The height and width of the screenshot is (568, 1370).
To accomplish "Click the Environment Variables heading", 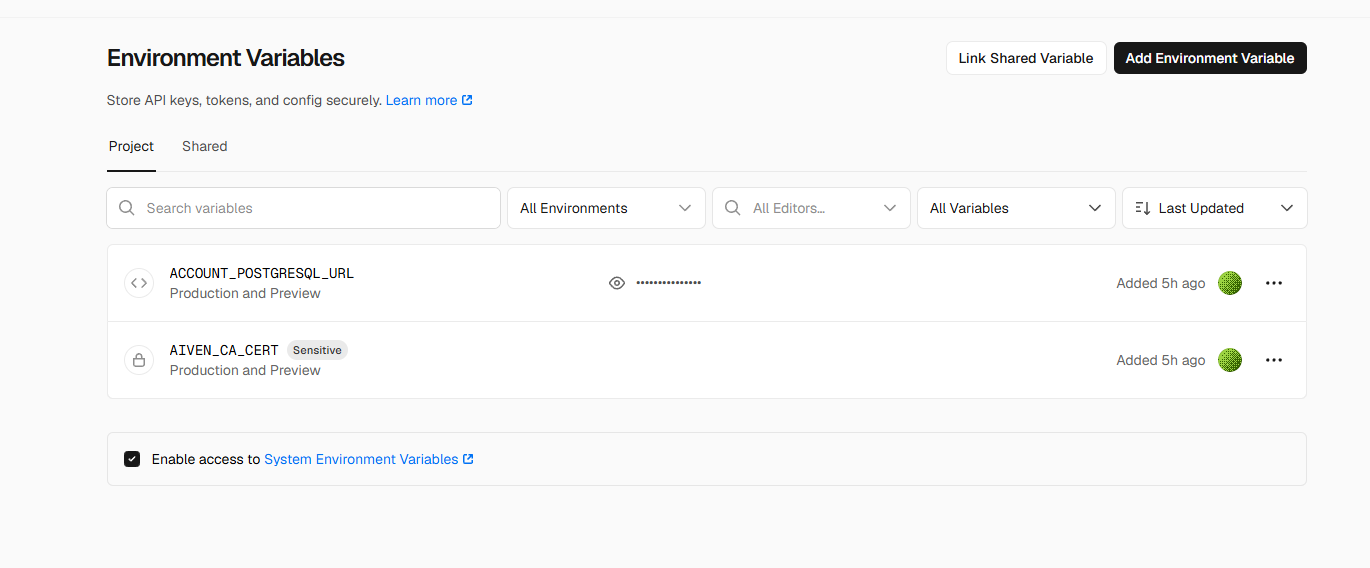I will tap(226, 58).
